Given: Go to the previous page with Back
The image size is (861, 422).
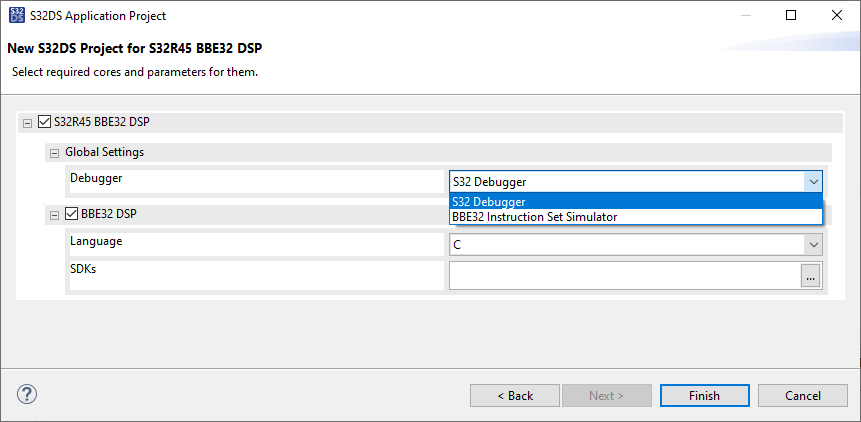Looking at the screenshot, I should coord(515,396).
